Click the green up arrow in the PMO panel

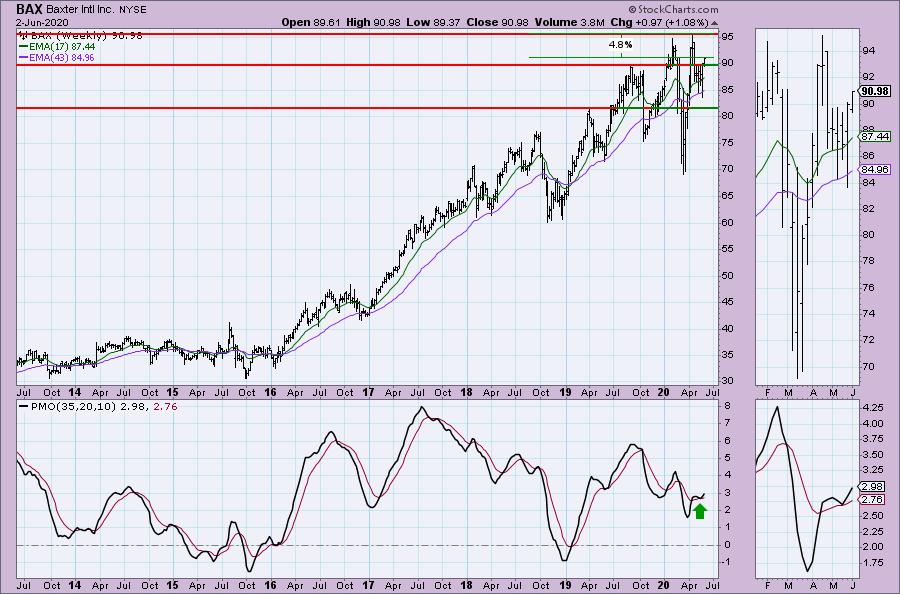(700, 511)
